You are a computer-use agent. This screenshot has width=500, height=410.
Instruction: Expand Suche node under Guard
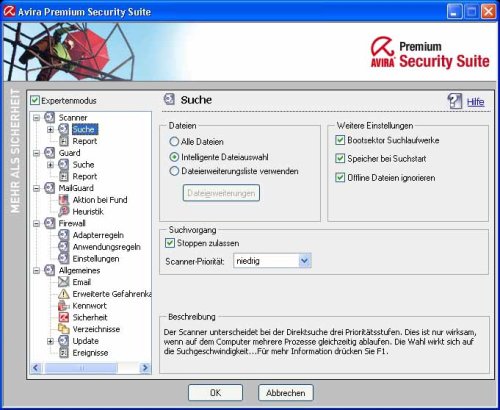(x=50, y=165)
